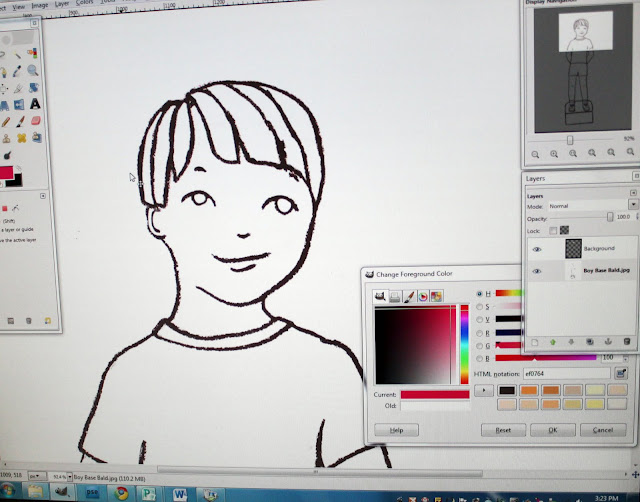Toggle lock alpha channel checkerboard button
The image size is (640, 502).
[564, 230]
